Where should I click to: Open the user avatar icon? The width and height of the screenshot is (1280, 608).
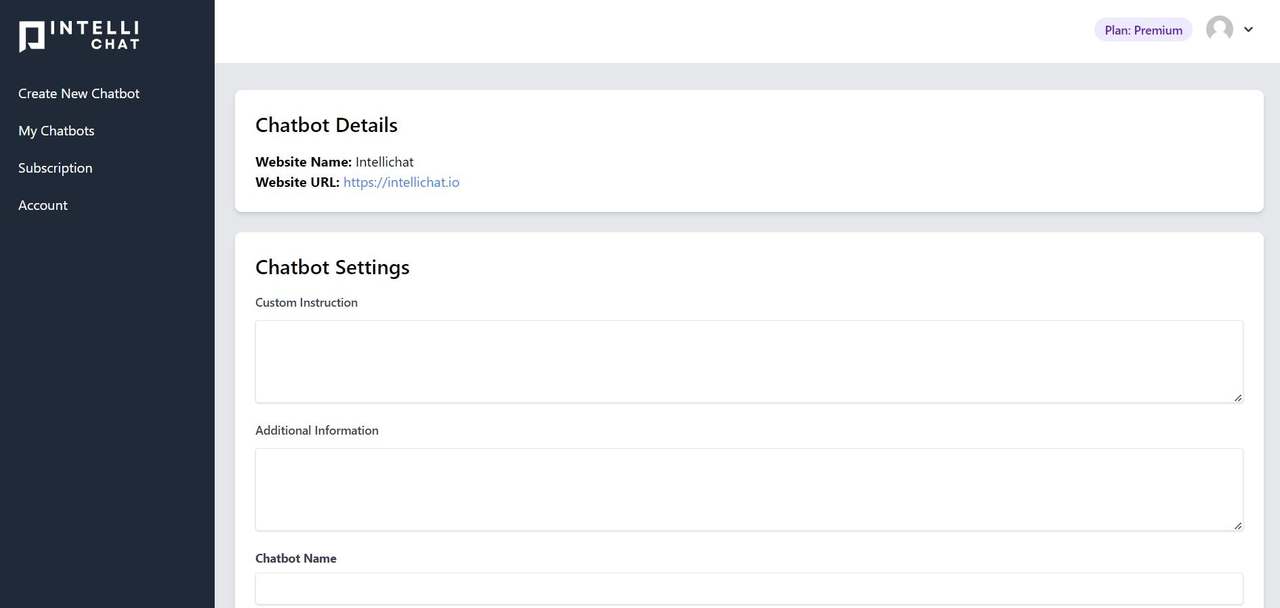pyautogui.click(x=1219, y=29)
